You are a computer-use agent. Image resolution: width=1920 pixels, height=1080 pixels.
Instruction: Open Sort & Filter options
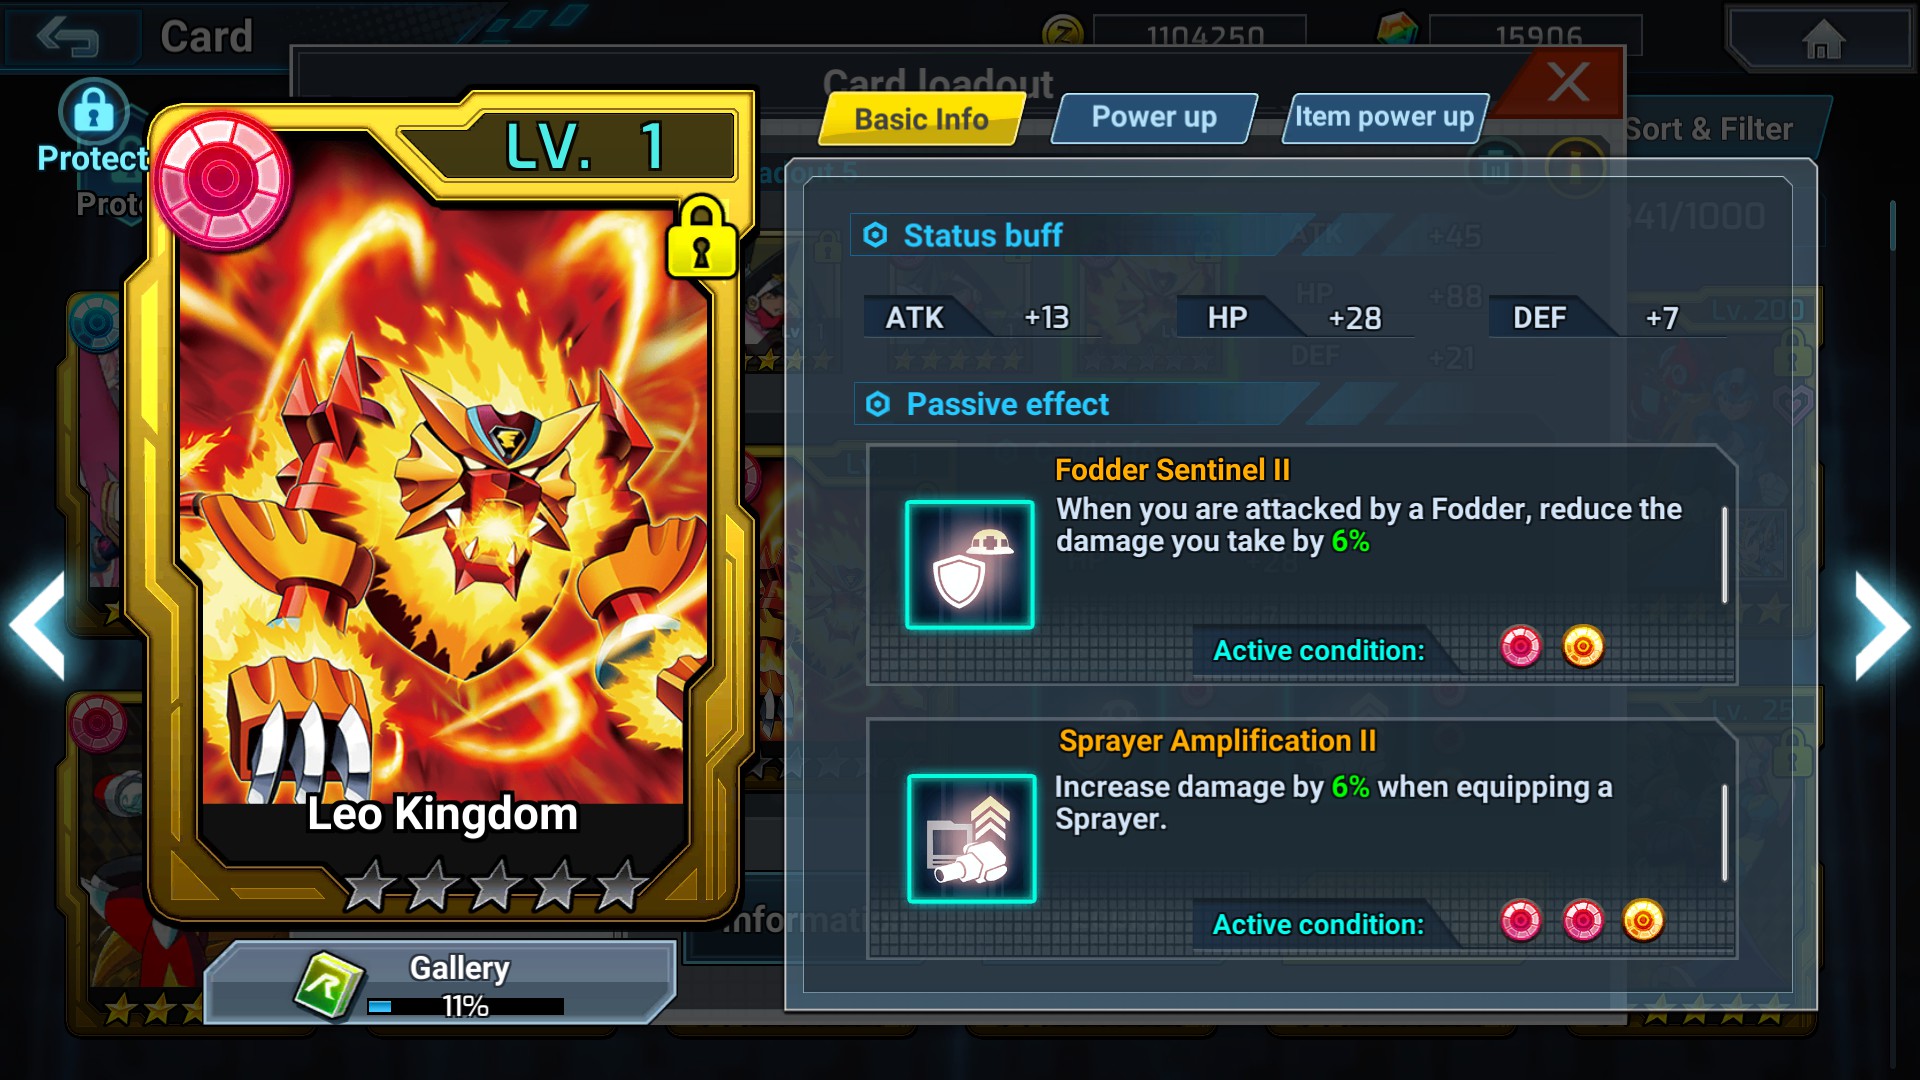point(1708,129)
